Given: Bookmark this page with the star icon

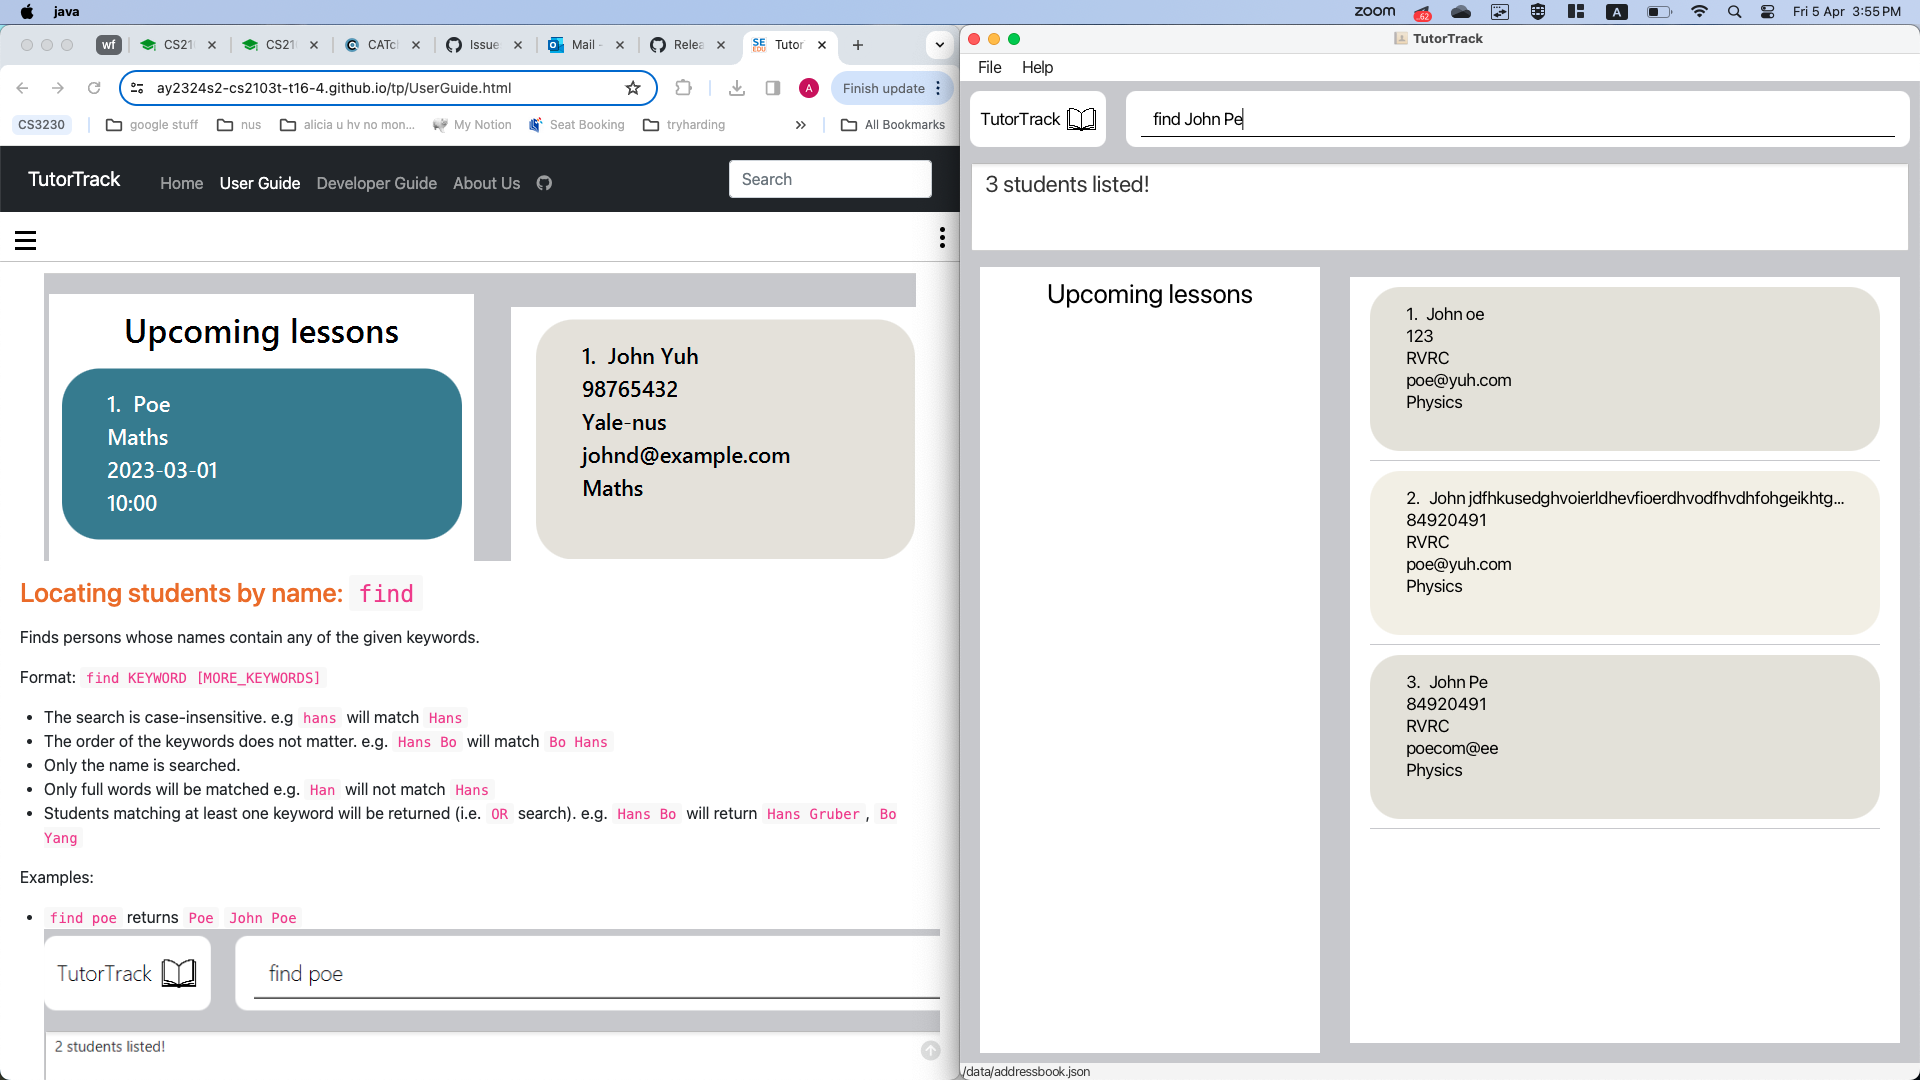Looking at the screenshot, I should tap(633, 88).
